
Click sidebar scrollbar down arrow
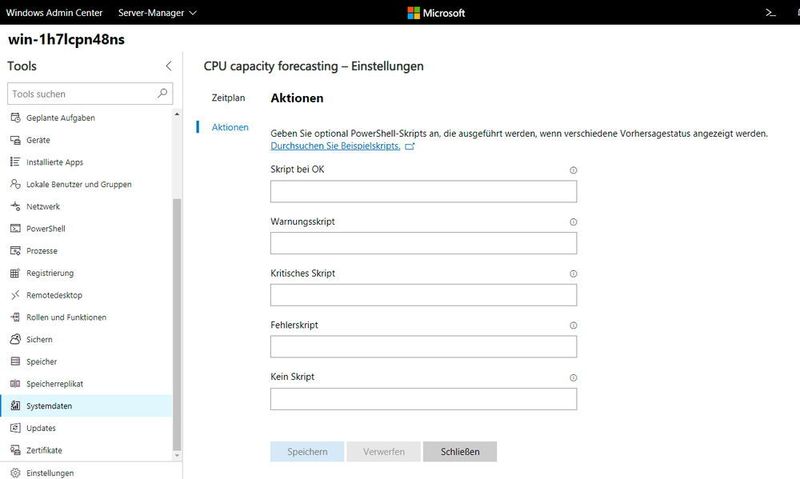177,456
